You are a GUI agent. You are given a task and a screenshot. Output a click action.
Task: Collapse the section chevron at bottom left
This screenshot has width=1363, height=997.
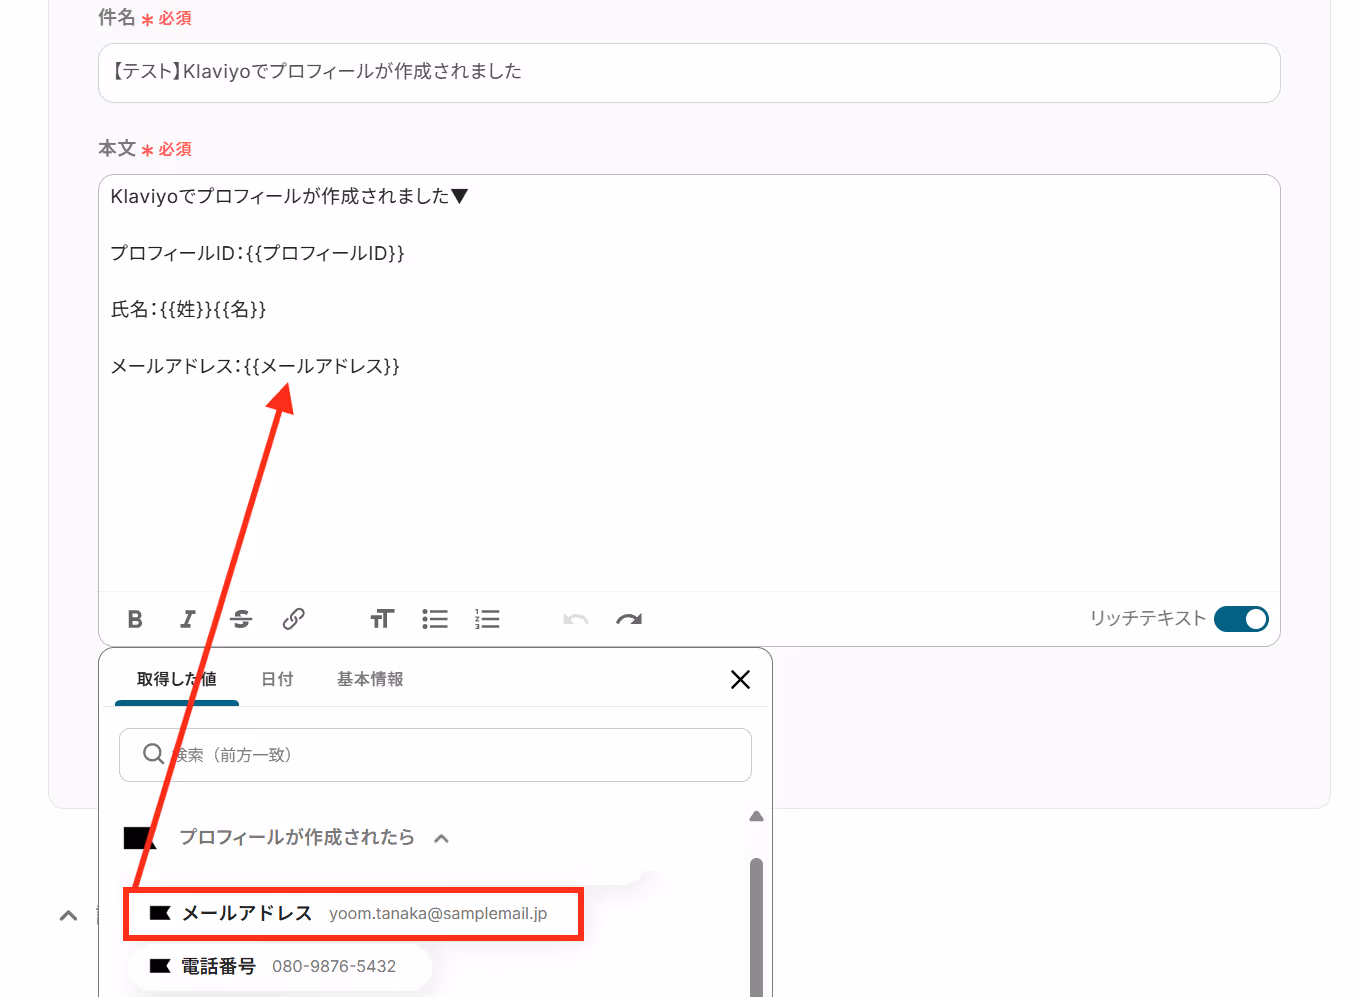68,915
